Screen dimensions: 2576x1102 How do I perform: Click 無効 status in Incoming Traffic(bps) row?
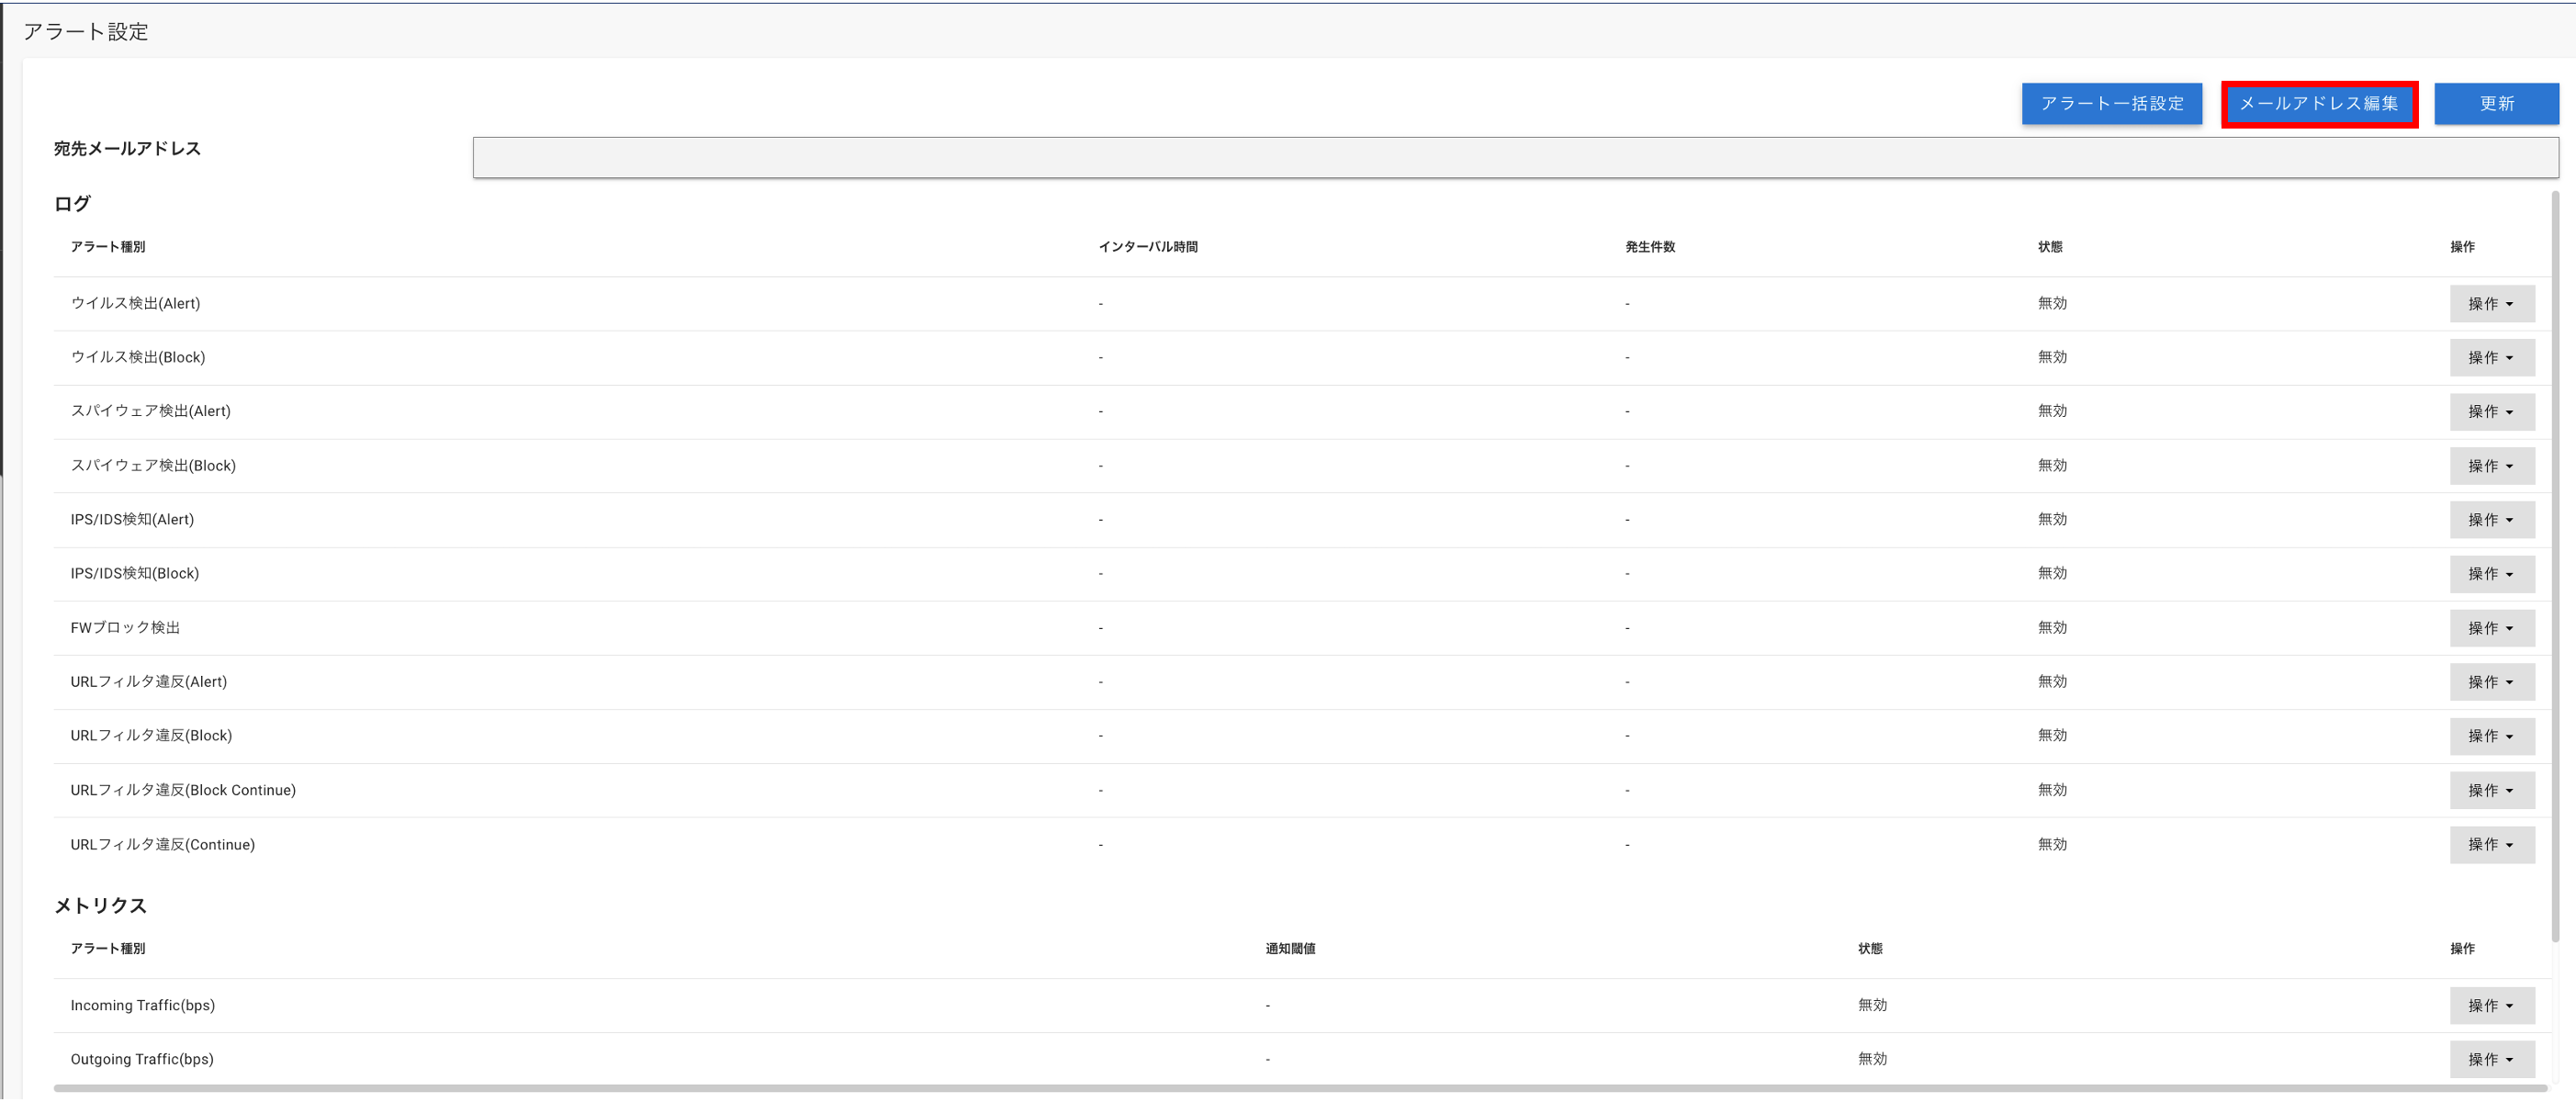pyautogui.click(x=1872, y=1006)
